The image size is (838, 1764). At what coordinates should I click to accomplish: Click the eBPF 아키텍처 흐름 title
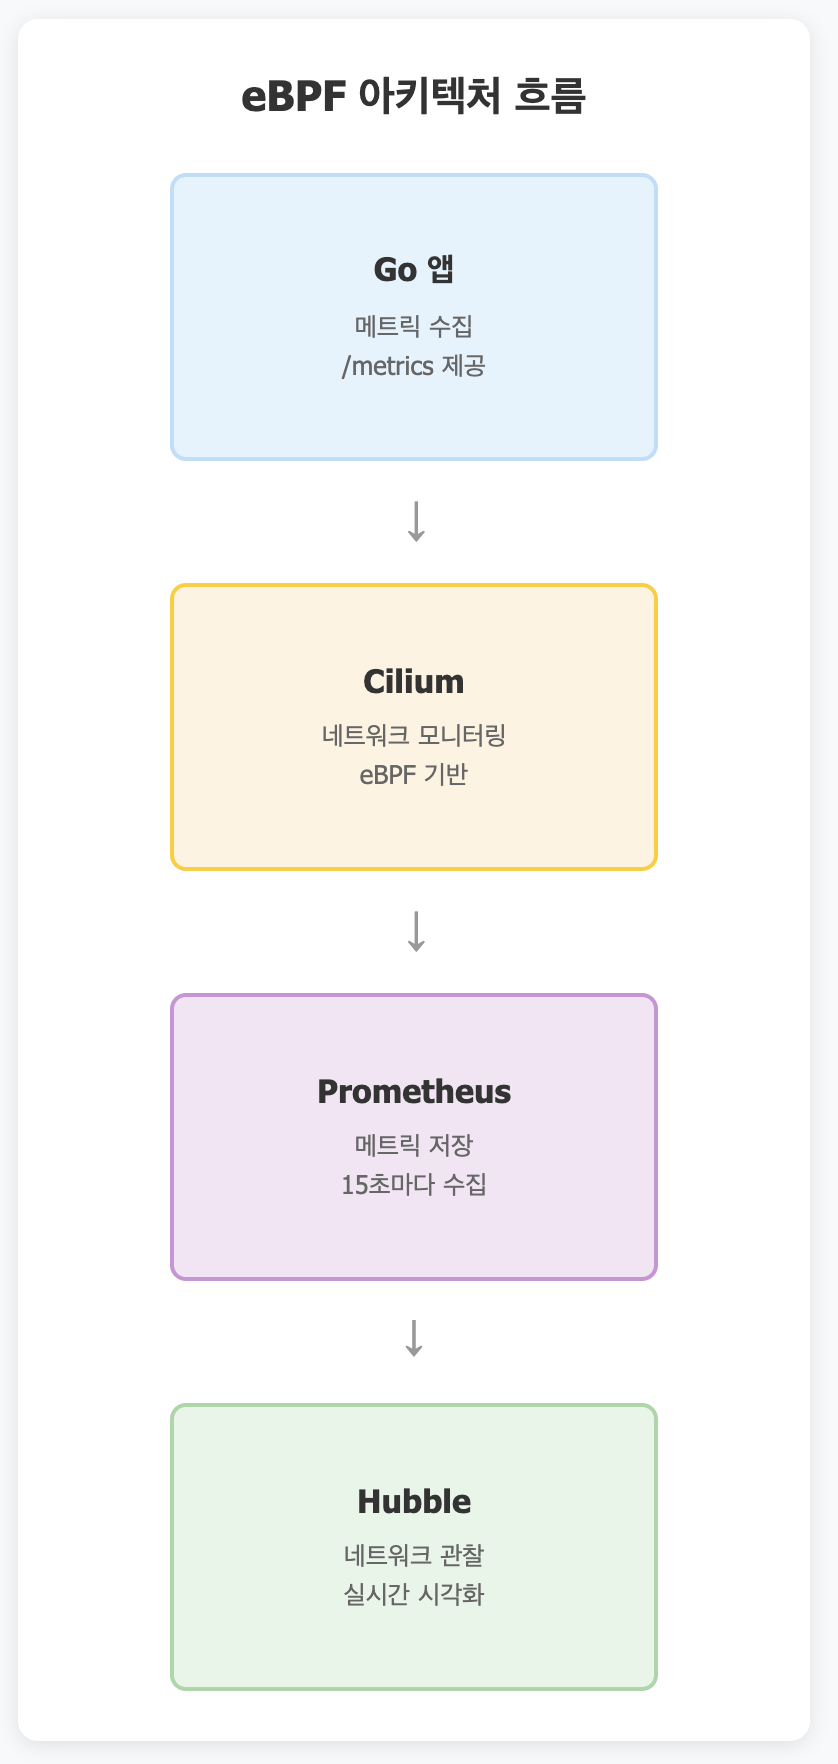(414, 97)
